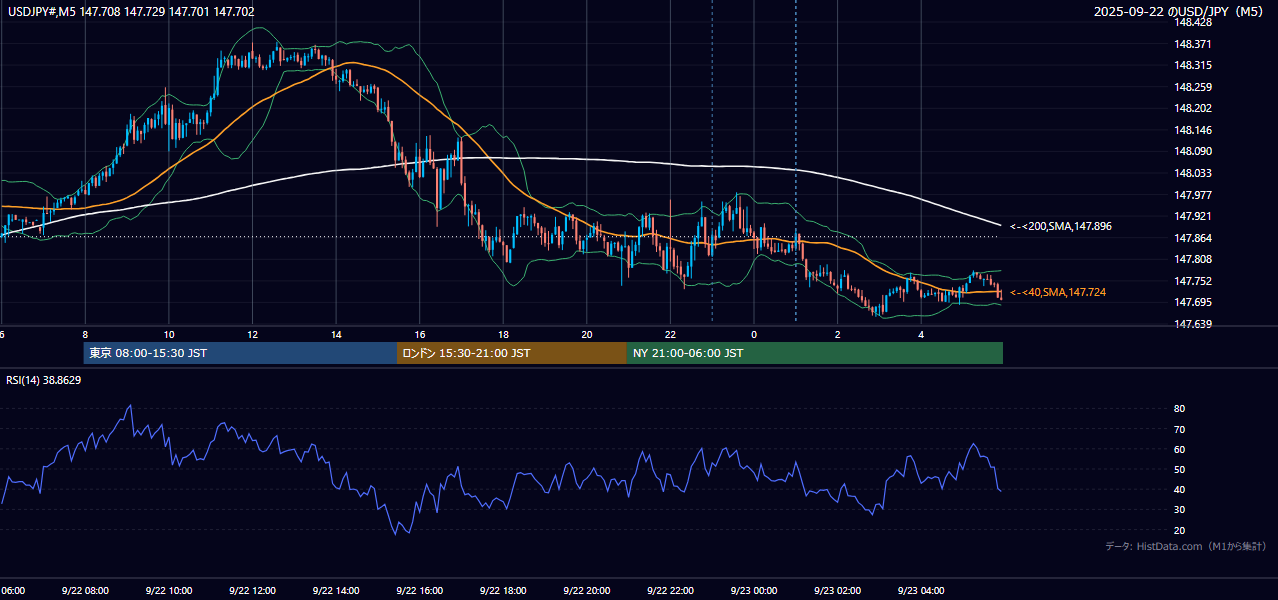
Task: Click price level 148.202 on axis
Action: pos(1194,108)
